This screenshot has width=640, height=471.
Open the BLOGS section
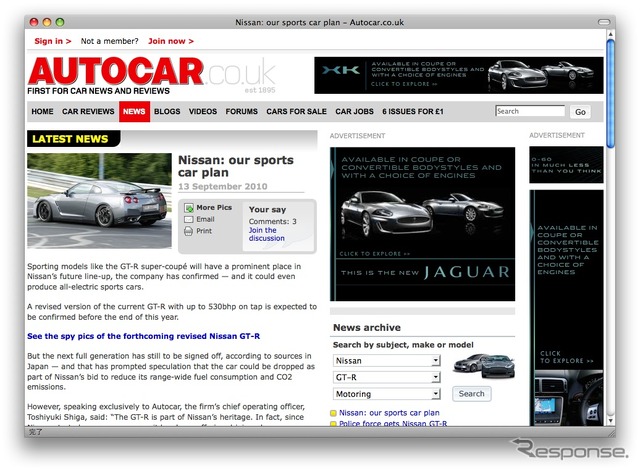(167, 111)
